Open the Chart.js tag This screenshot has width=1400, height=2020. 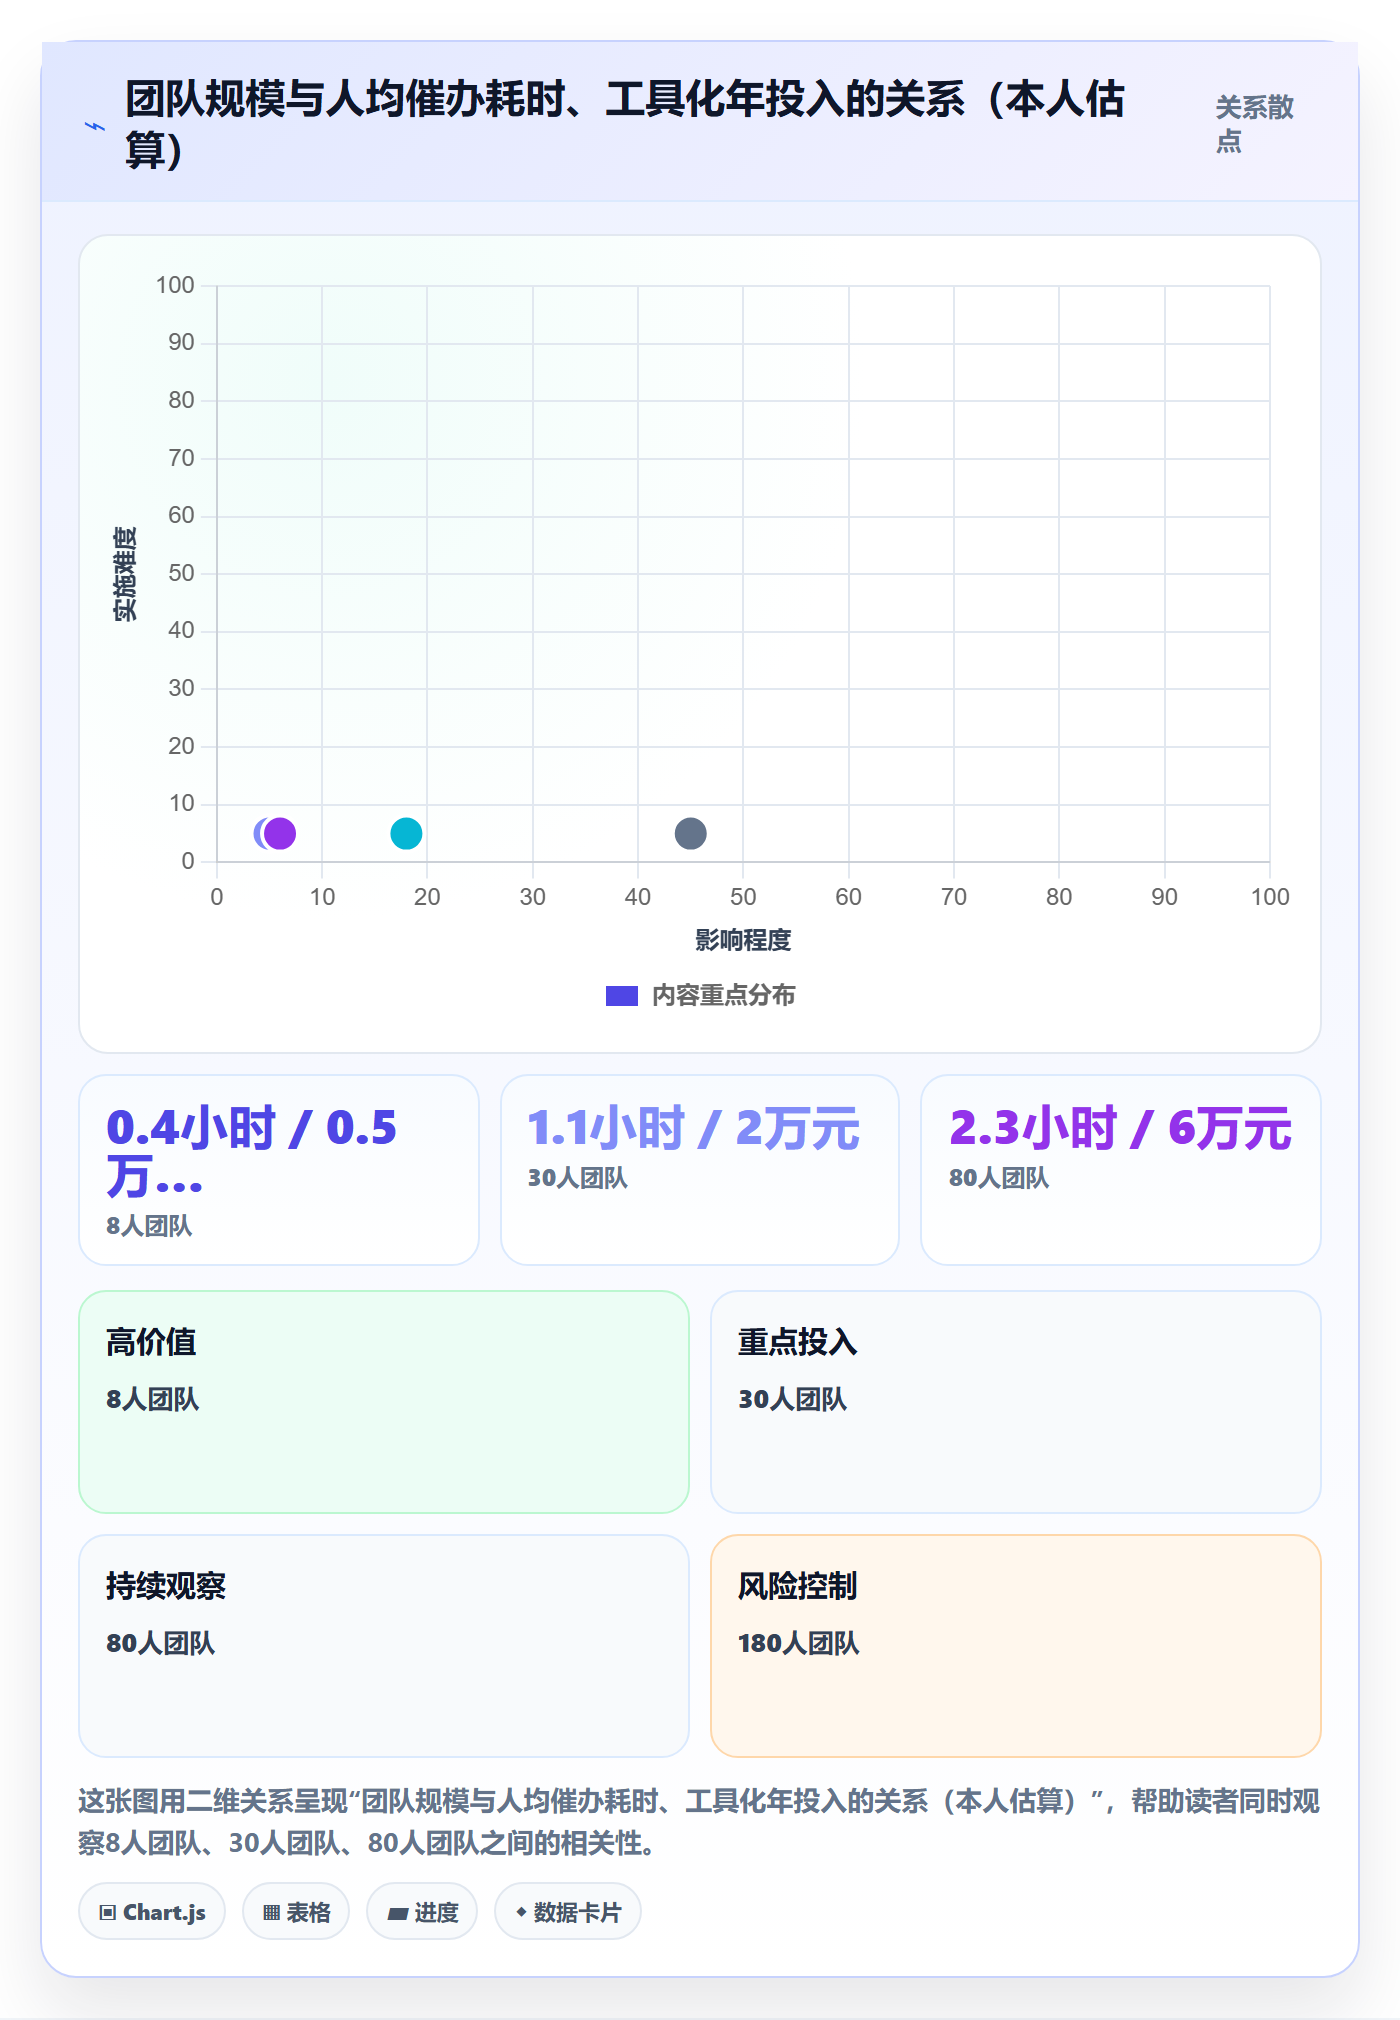coord(152,1912)
